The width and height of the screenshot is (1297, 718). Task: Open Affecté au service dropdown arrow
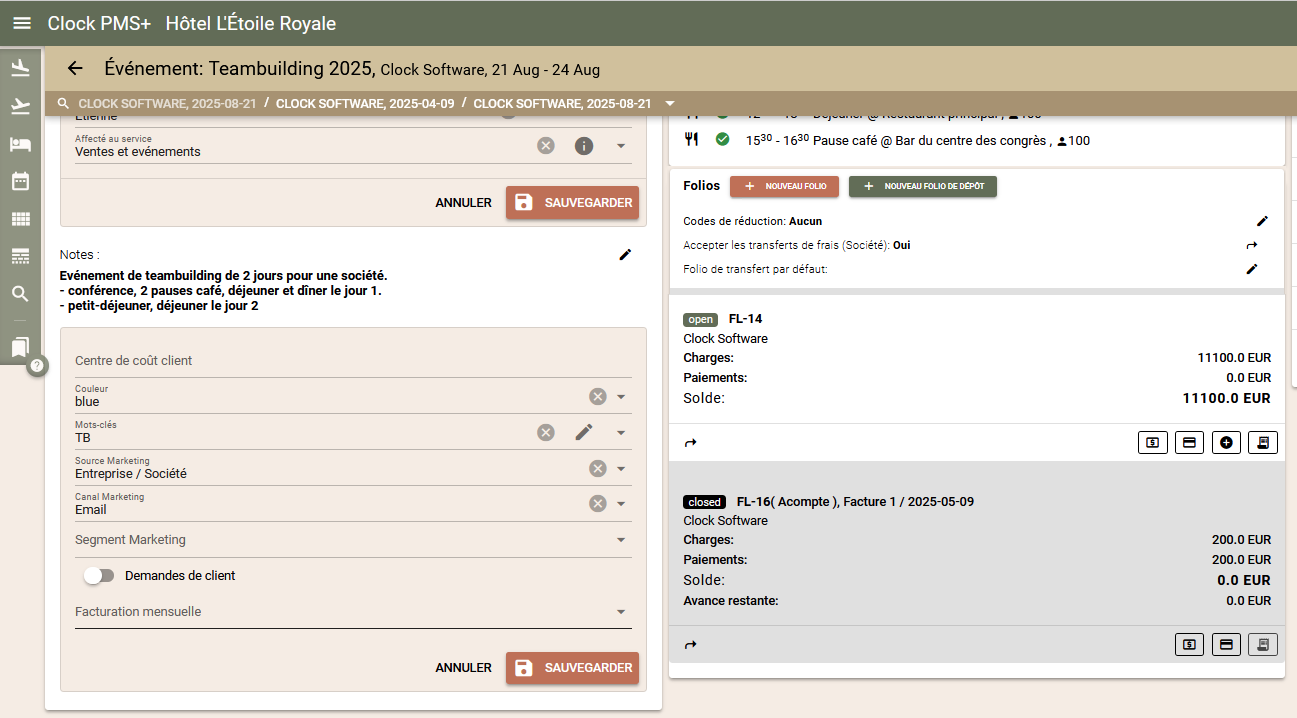pos(621,146)
